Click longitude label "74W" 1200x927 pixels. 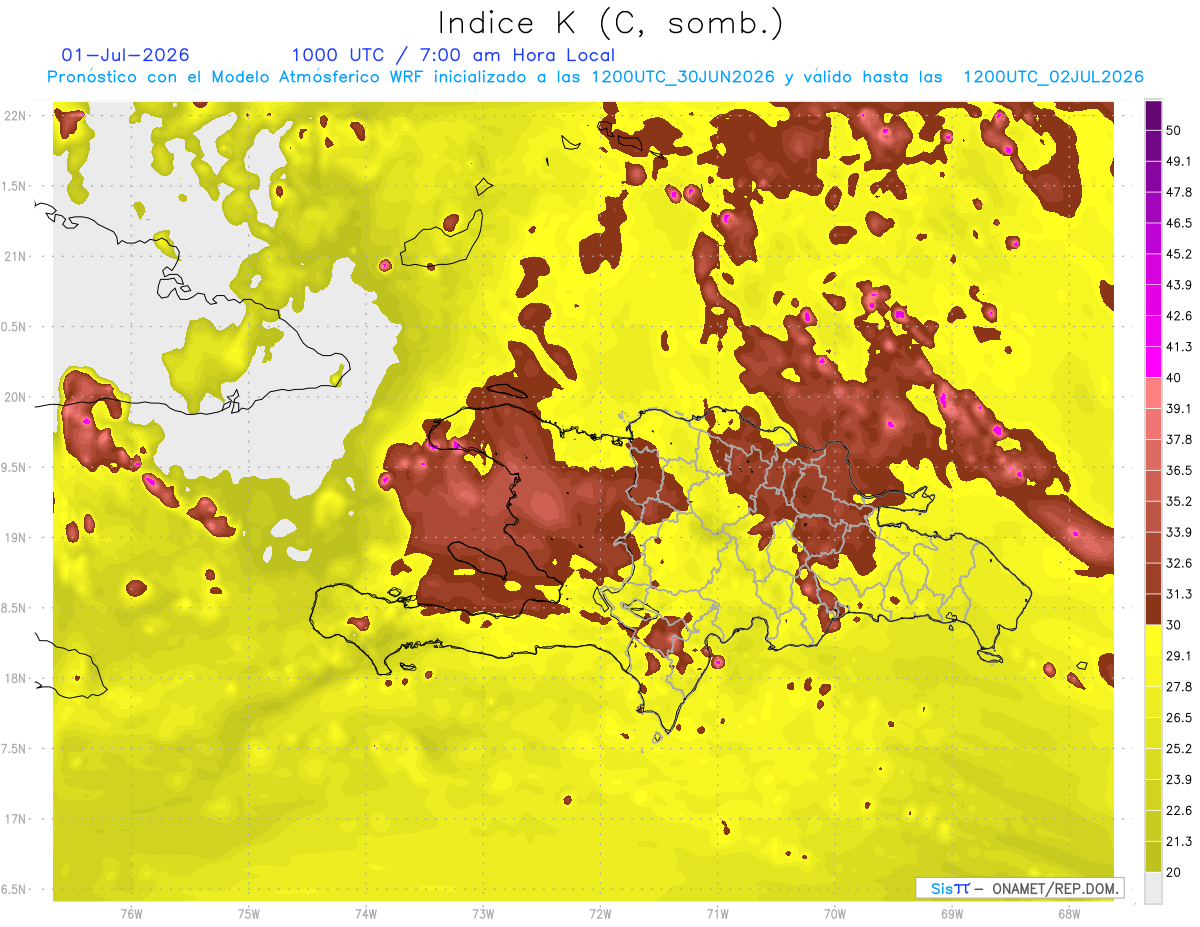365,914
